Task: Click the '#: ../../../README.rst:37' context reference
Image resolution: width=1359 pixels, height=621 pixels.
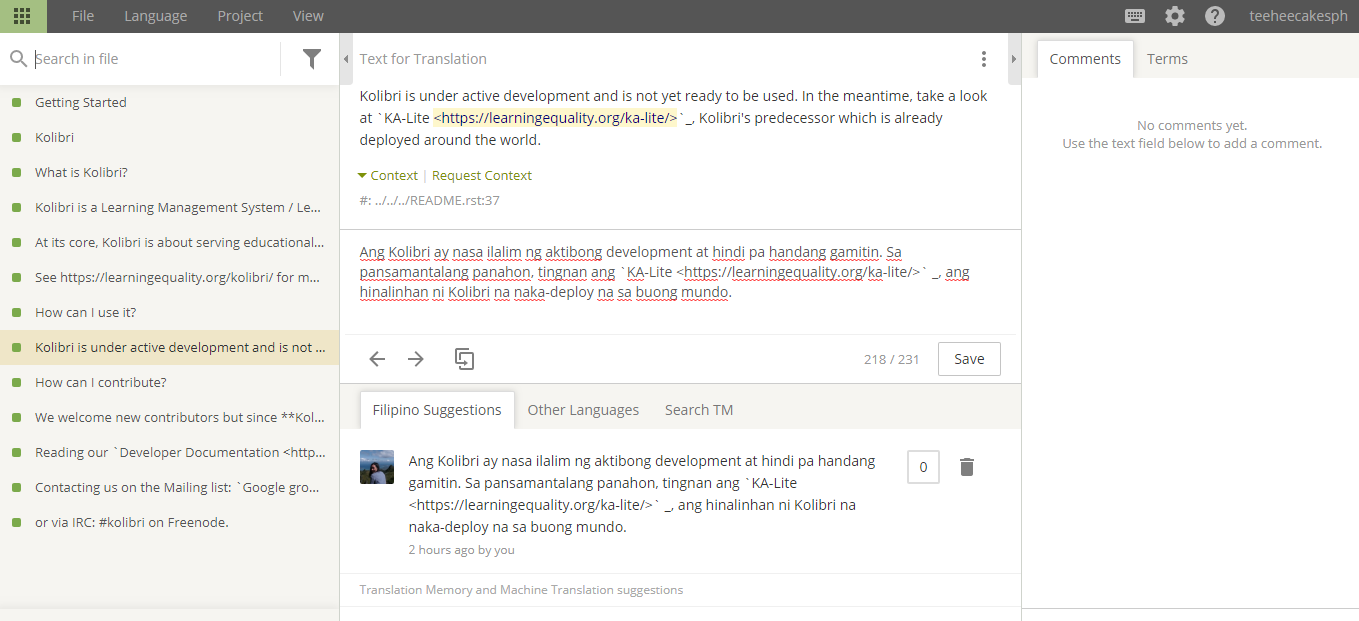Action: tap(429, 200)
